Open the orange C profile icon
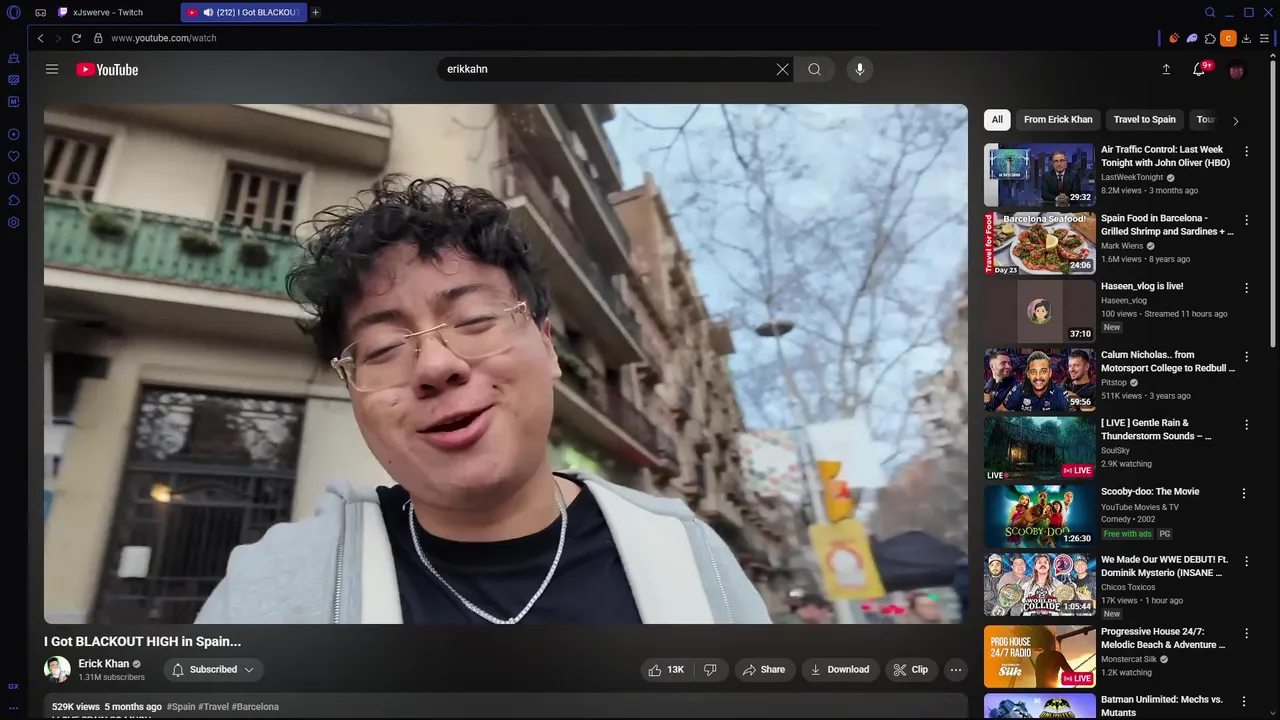The width and height of the screenshot is (1280, 720). click(x=1228, y=38)
